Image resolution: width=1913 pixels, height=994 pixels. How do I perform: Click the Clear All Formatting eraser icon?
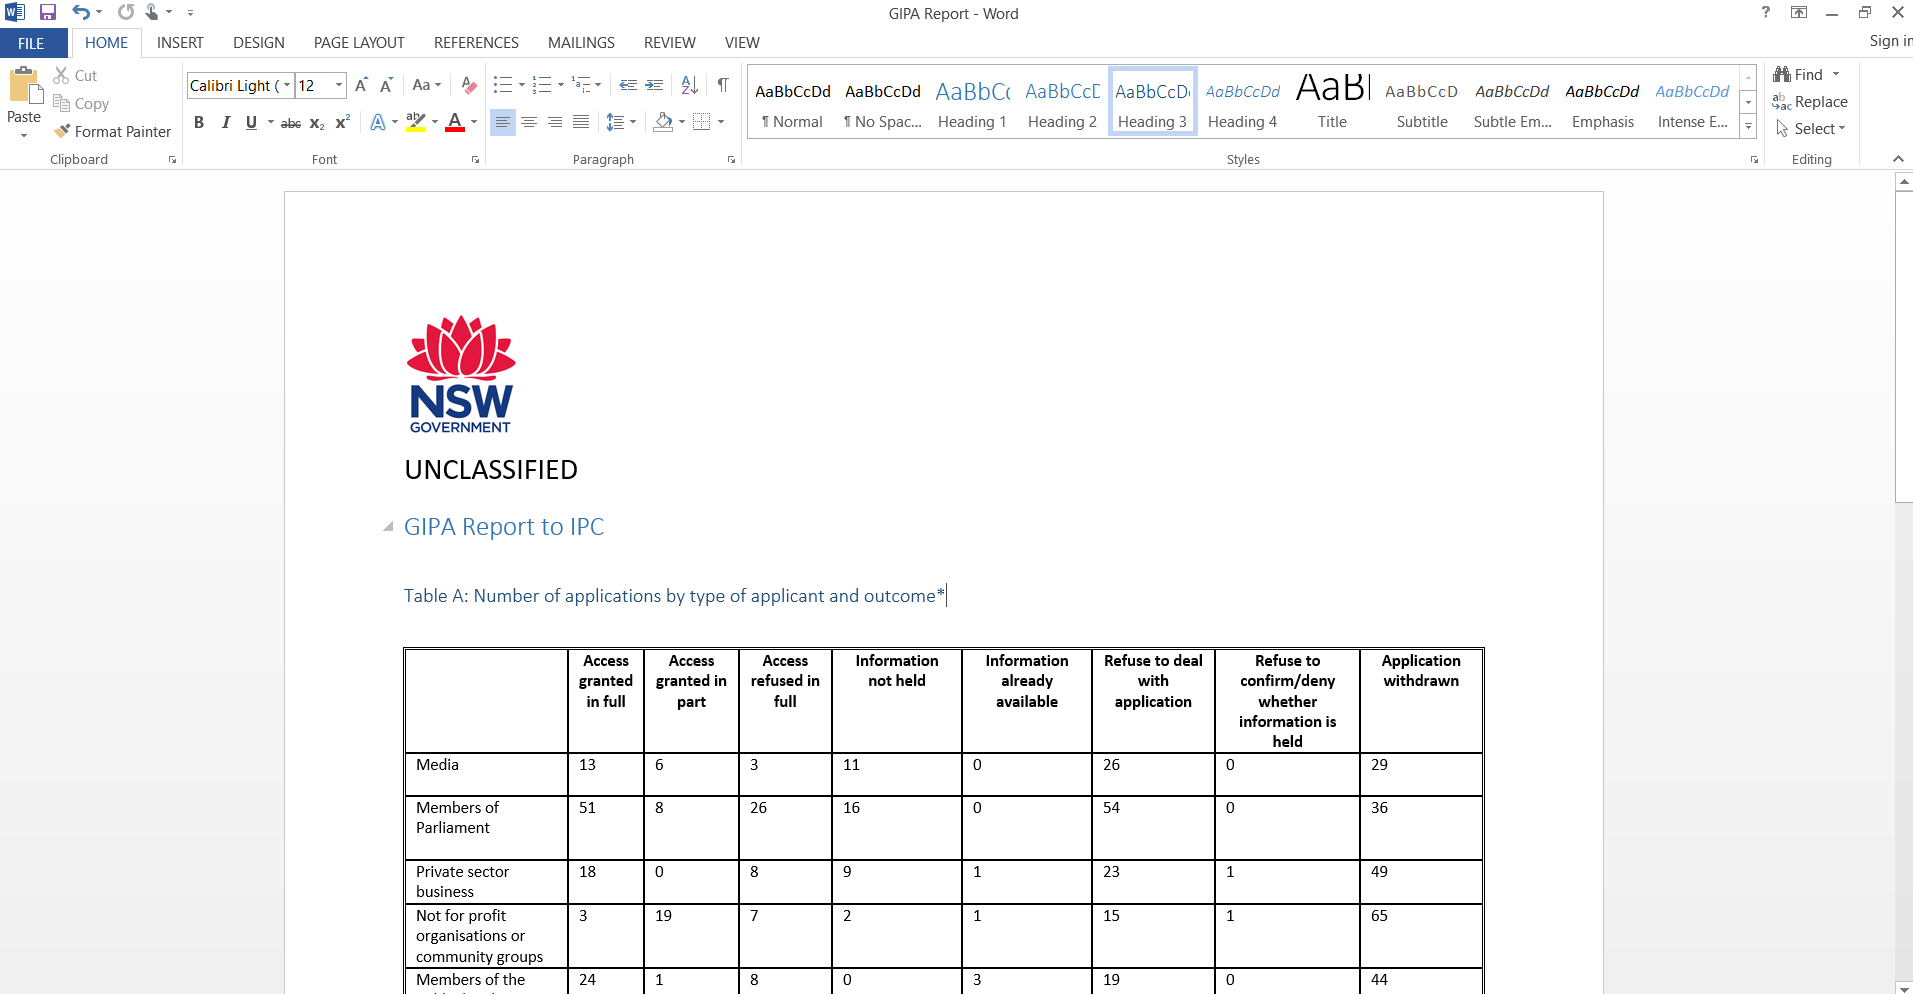(x=468, y=85)
